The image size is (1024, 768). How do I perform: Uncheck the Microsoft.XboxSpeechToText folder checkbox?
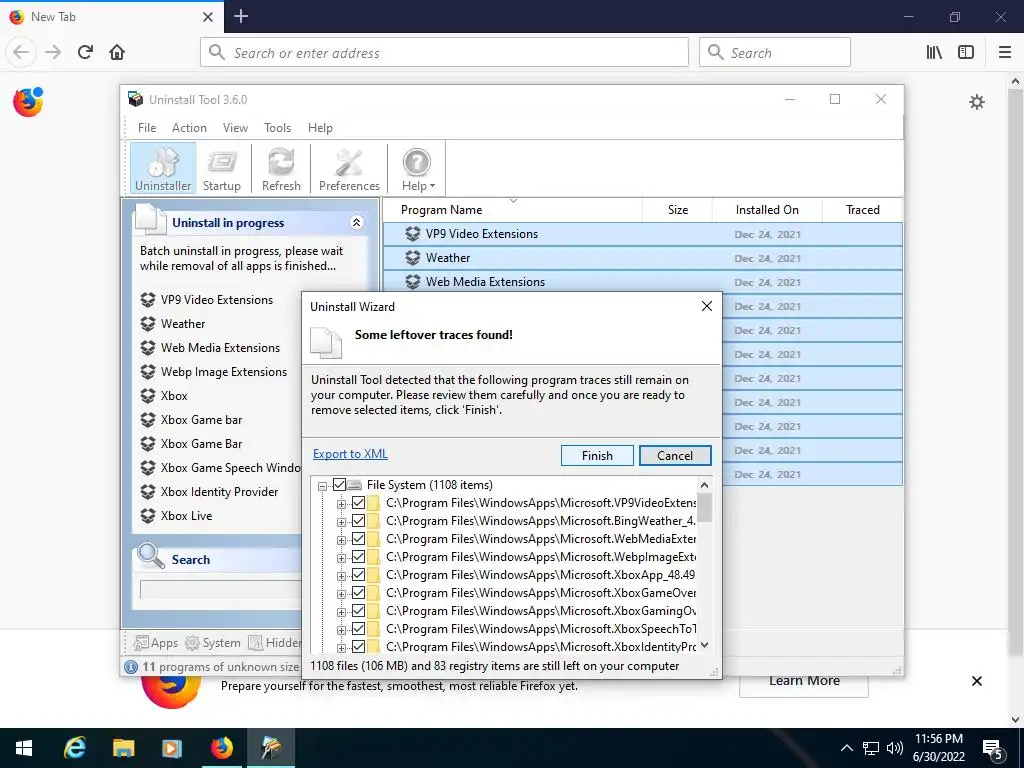click(359, 629)
